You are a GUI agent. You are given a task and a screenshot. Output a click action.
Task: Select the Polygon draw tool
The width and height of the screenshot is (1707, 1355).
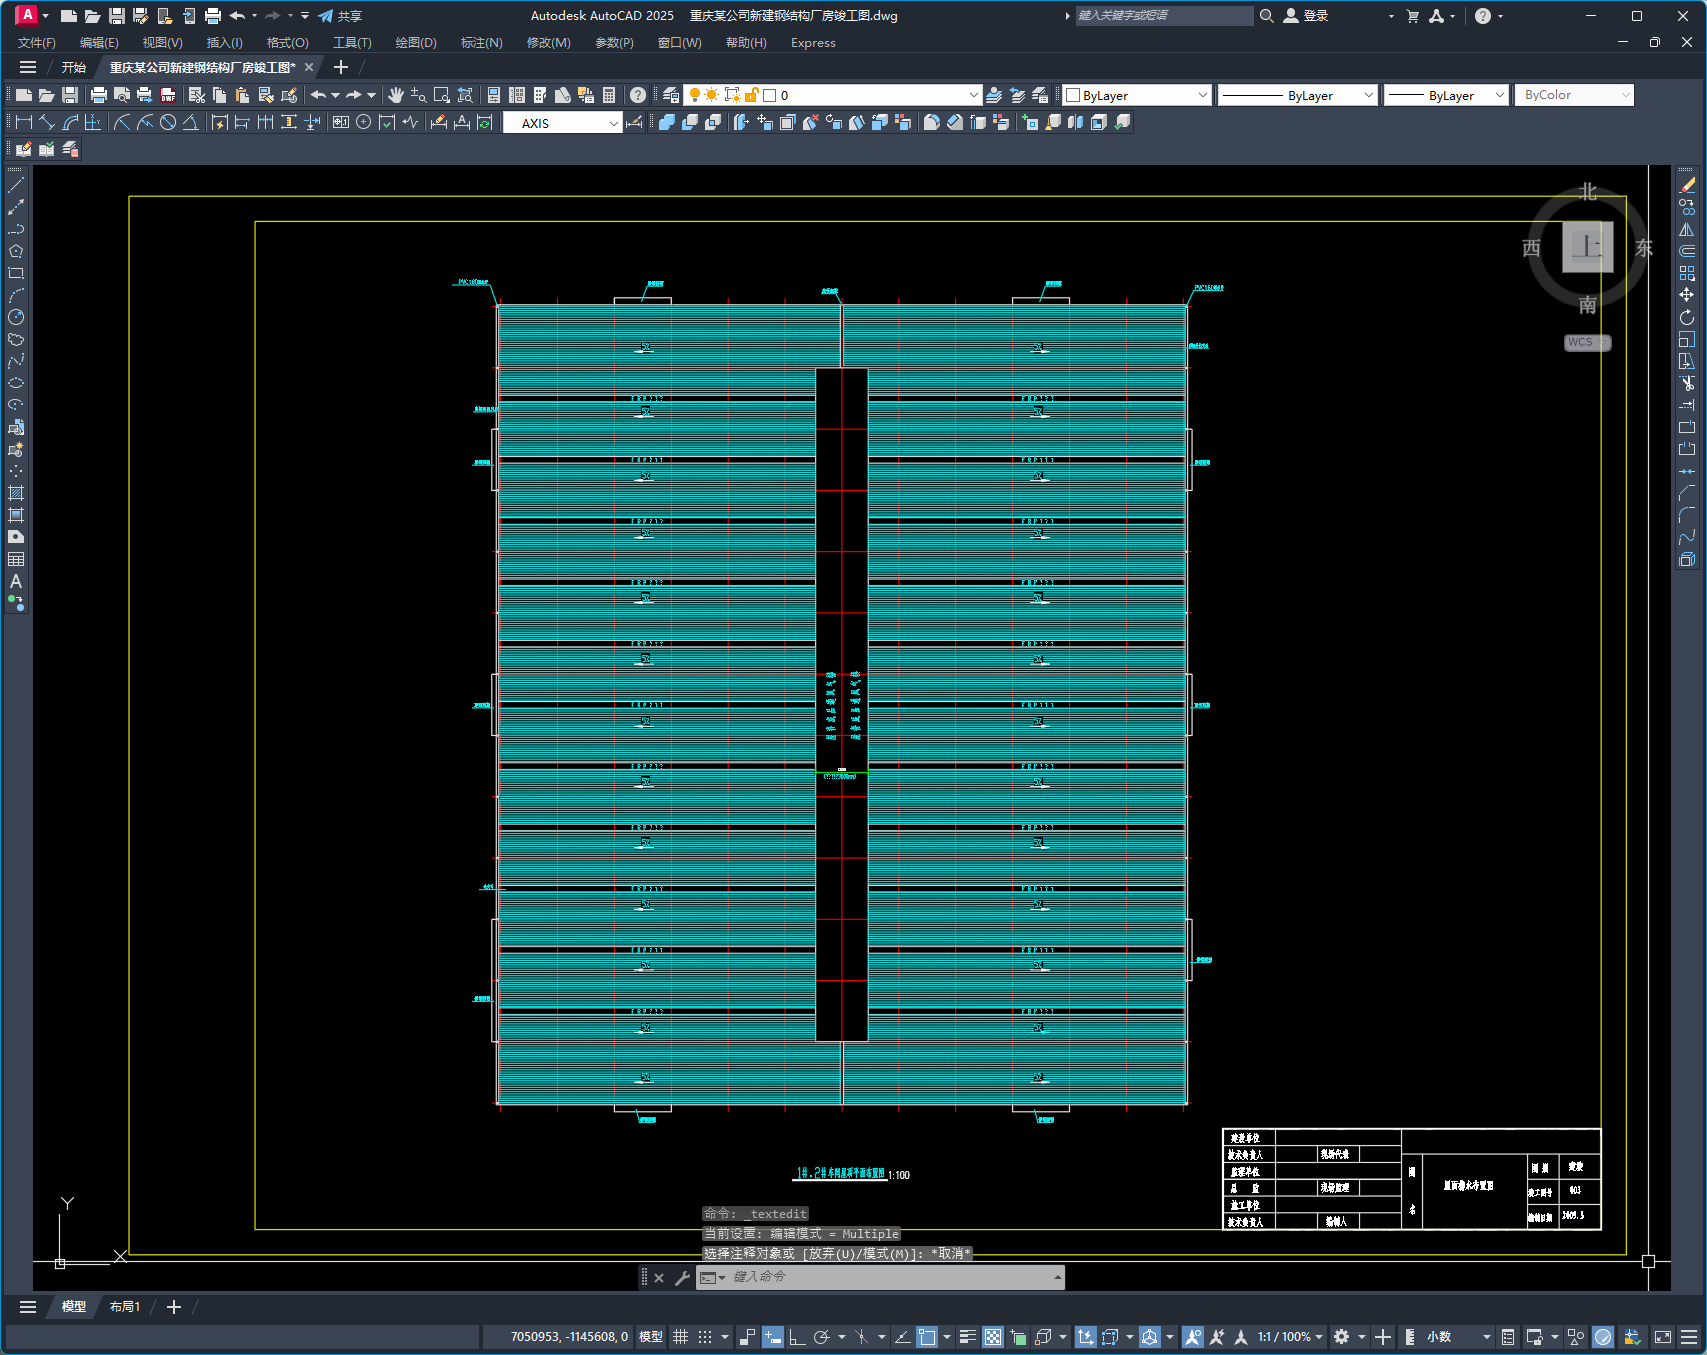pyautogui.click(x=16, y=251)
